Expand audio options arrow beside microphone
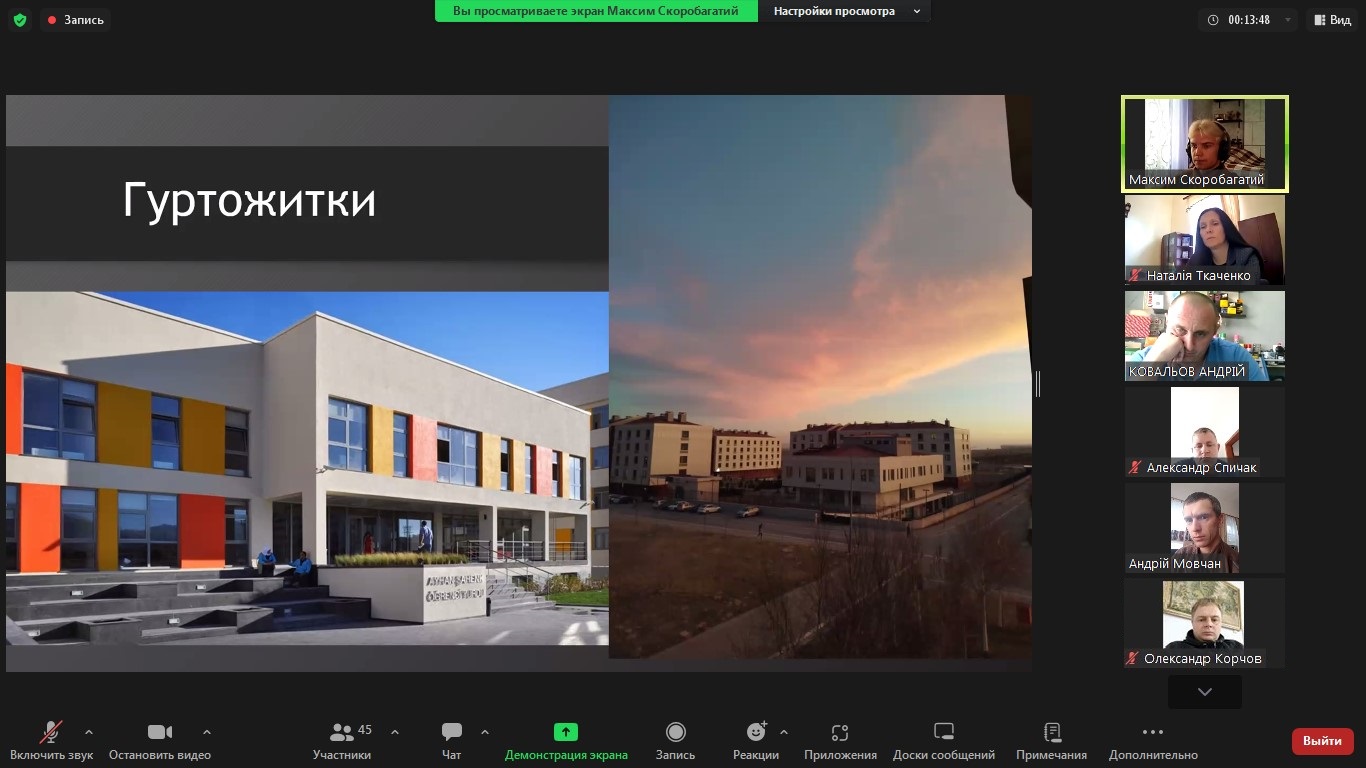1366x768 pixels. pyautogui.click(x=89, y=731)
